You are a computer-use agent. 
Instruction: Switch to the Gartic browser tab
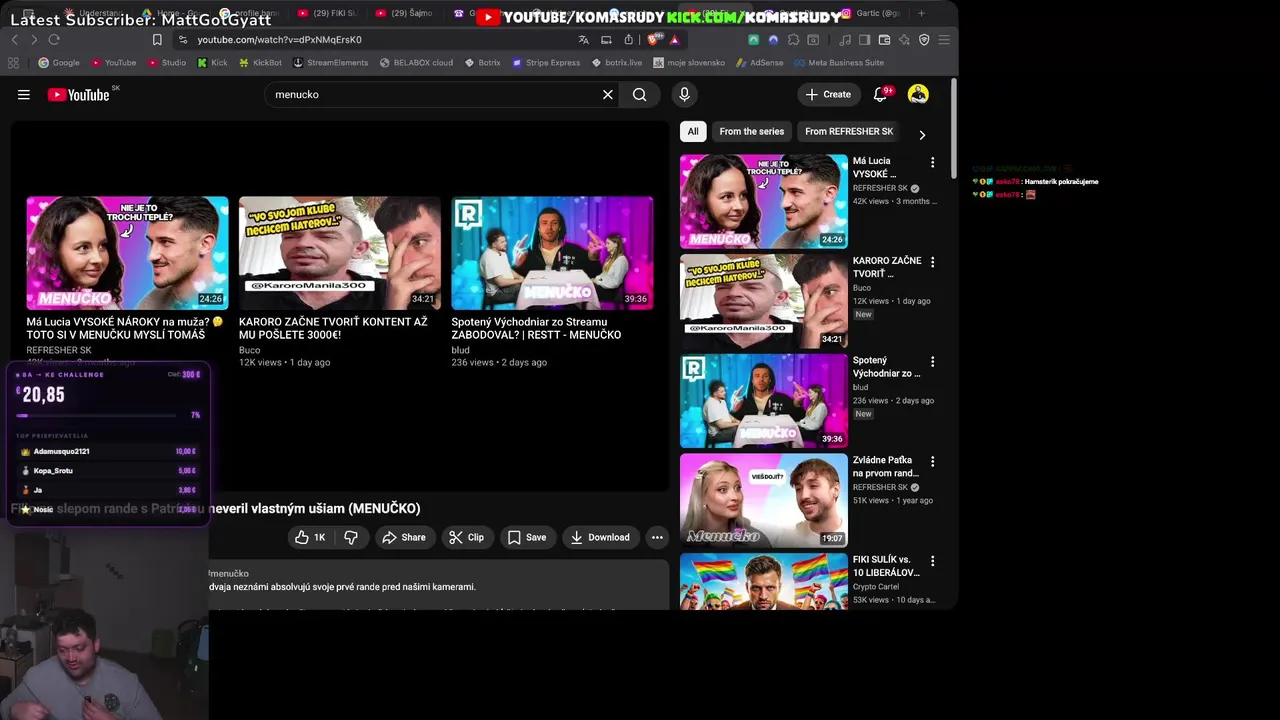[x=870, y=13]
